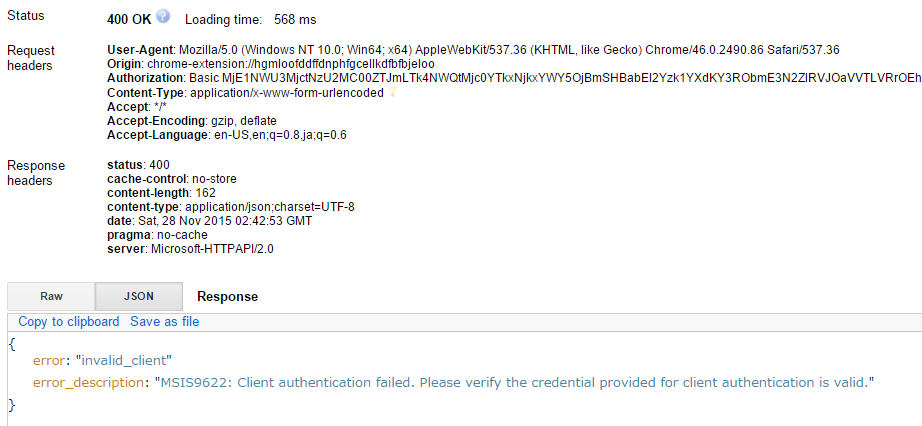Select the error_description key
922x426 pixels.
point(89,382)
